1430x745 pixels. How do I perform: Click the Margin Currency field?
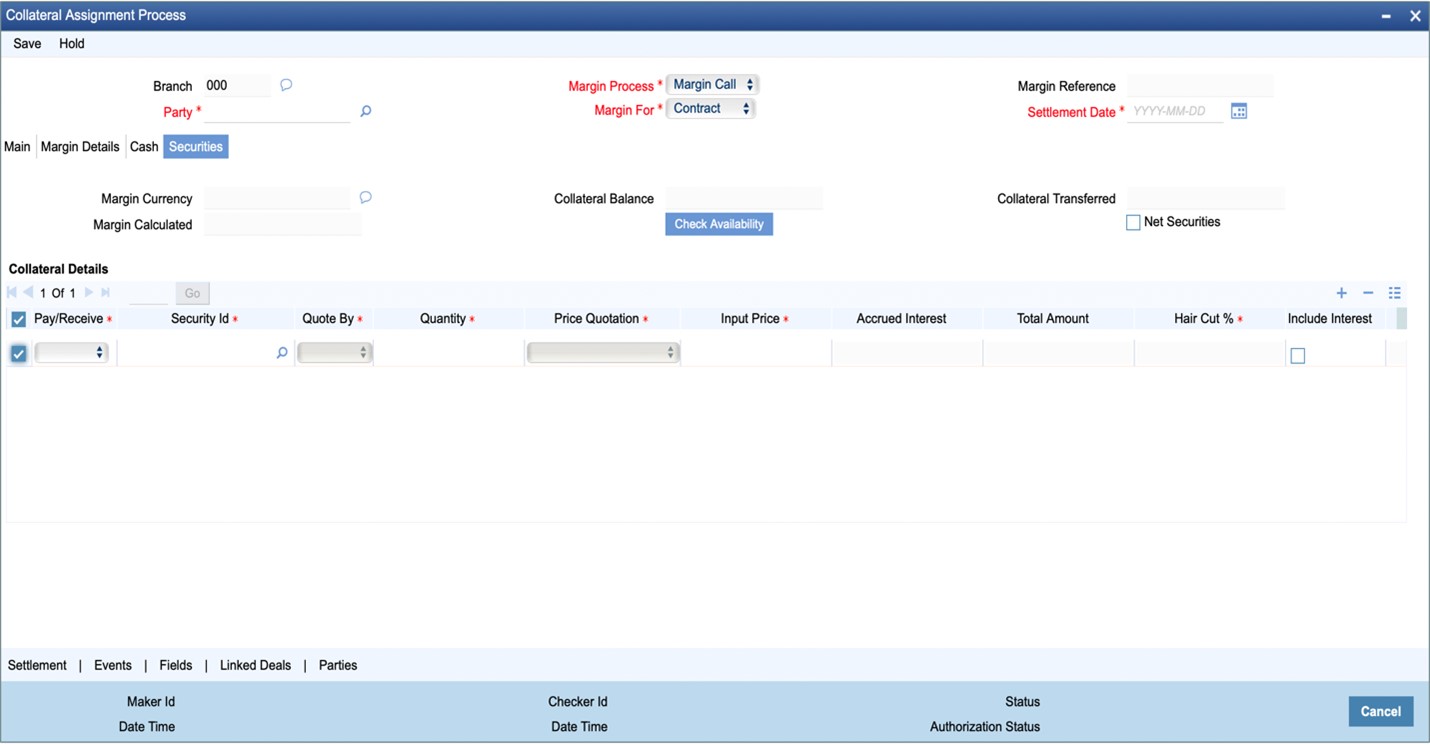coord(277,198)
